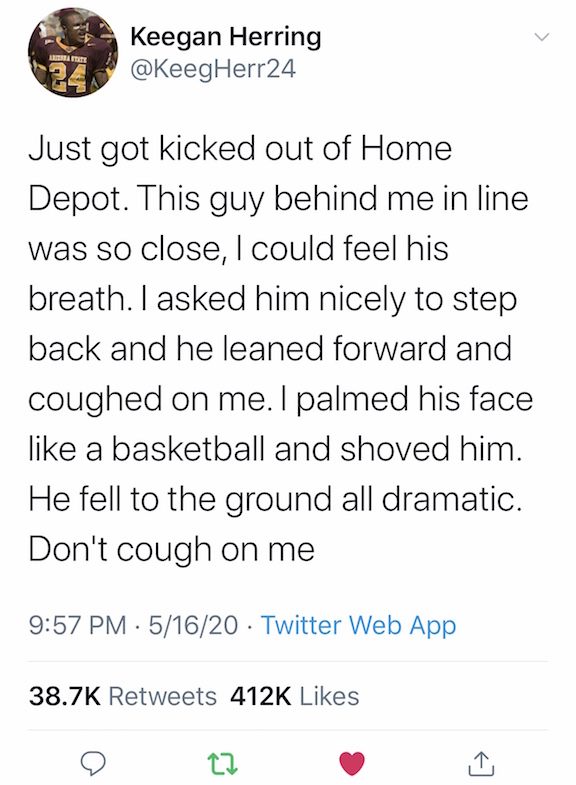Click the 412K like count
This screenshot has width=576, height=785.
click(261, 696)
